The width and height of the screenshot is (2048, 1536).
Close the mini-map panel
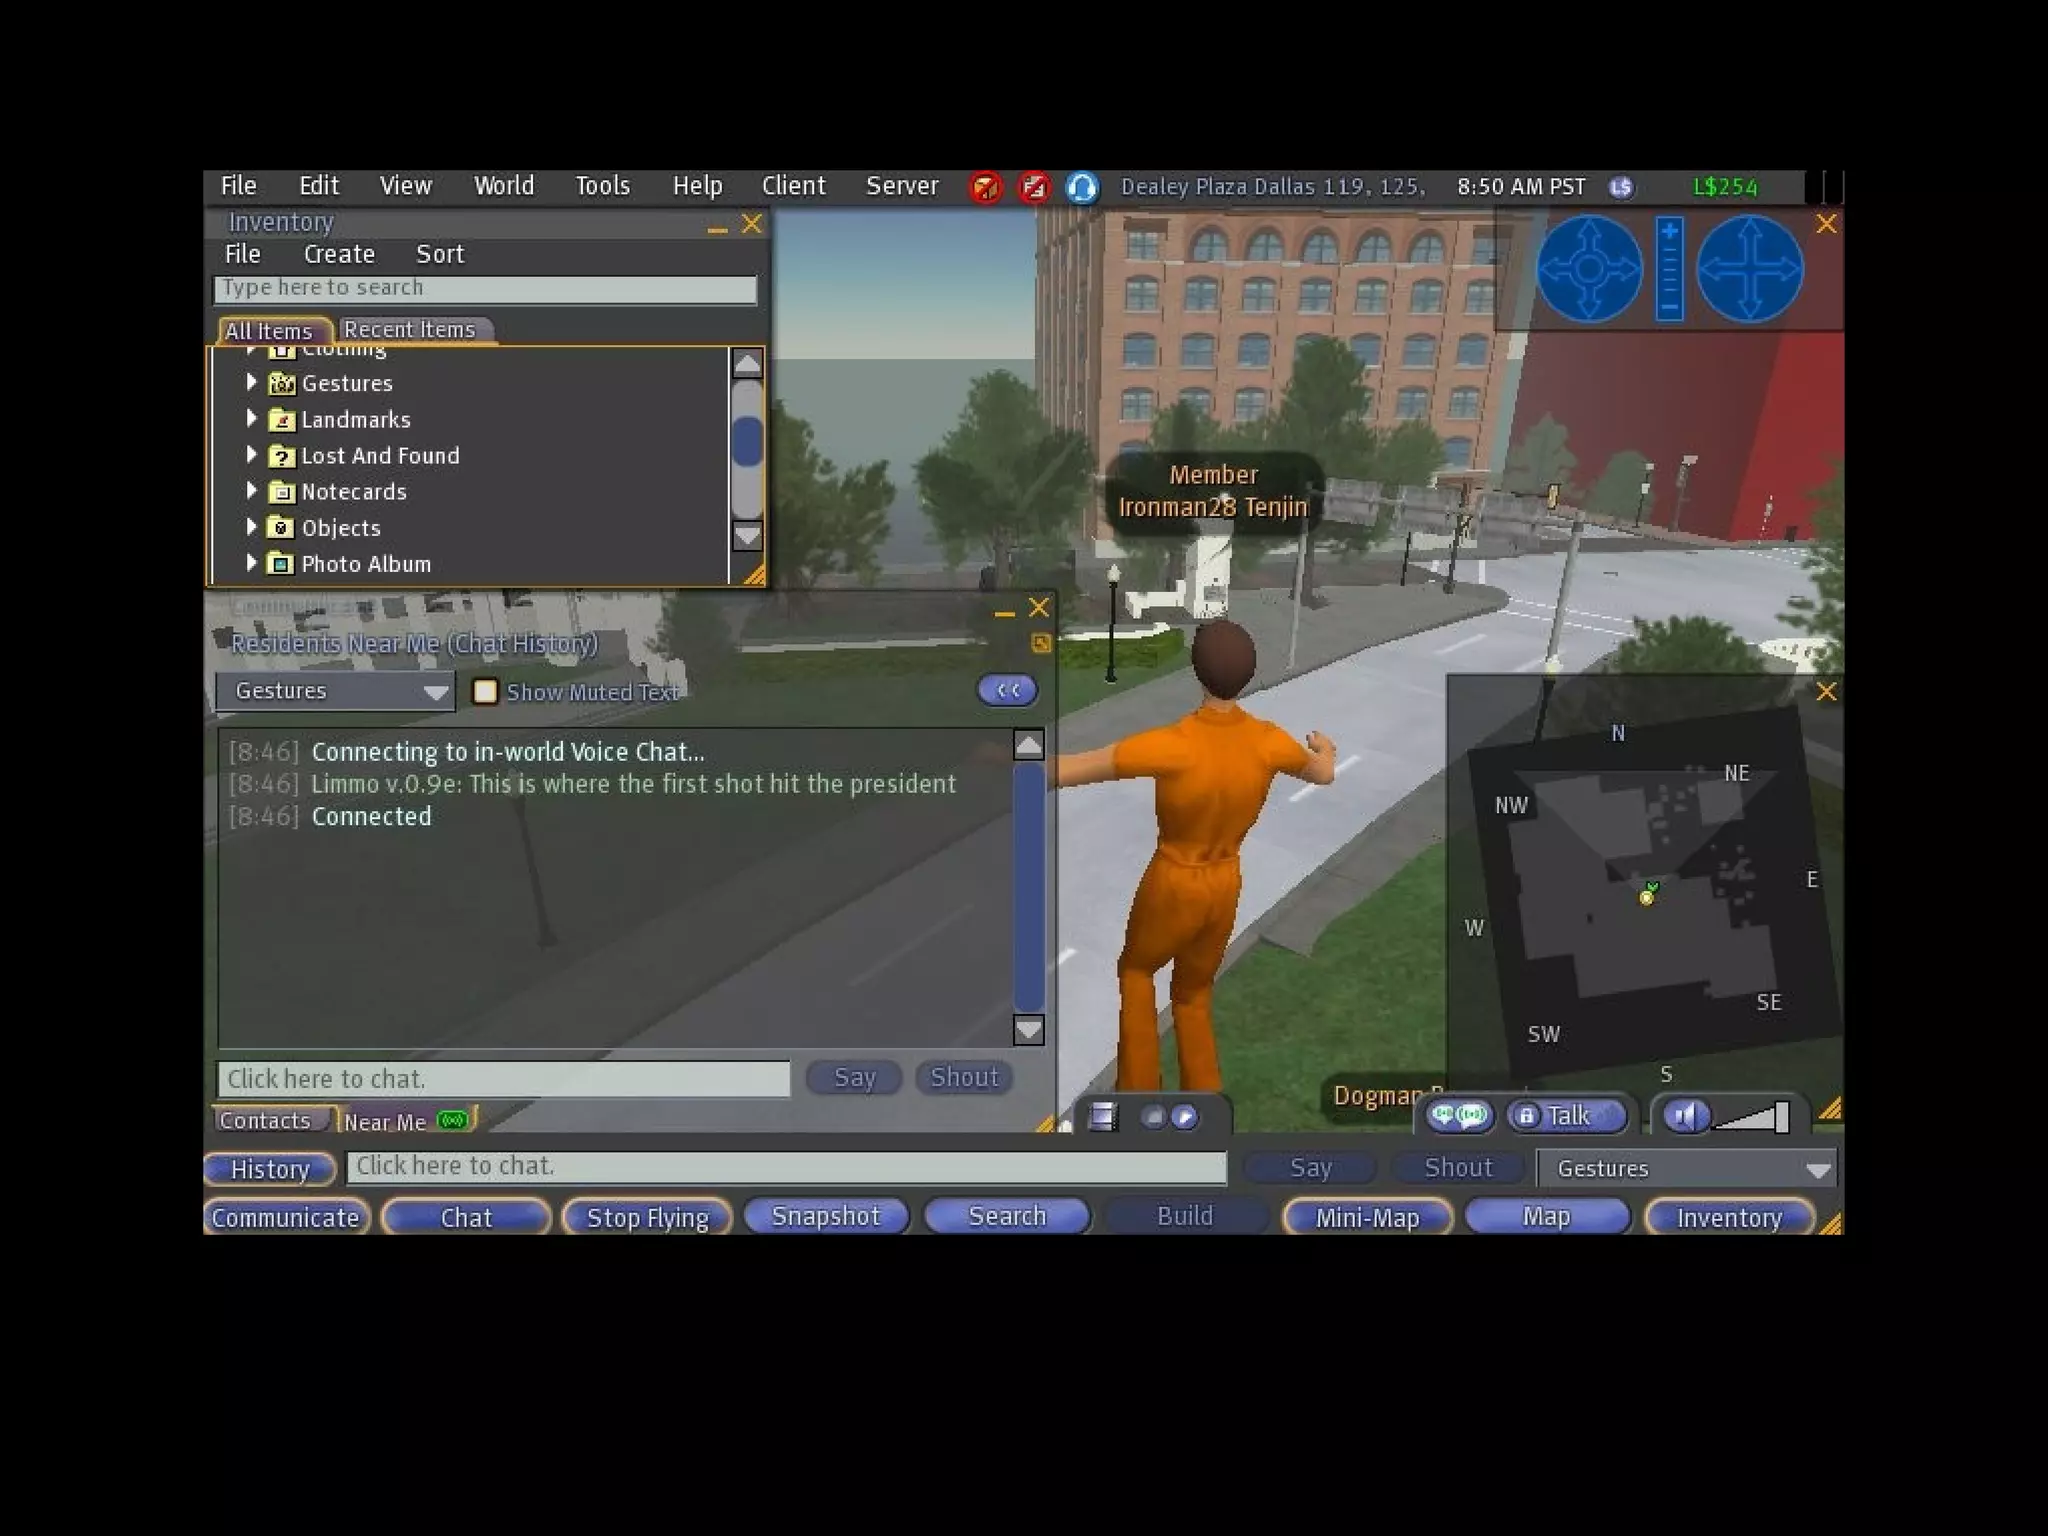coord(1826,691)
